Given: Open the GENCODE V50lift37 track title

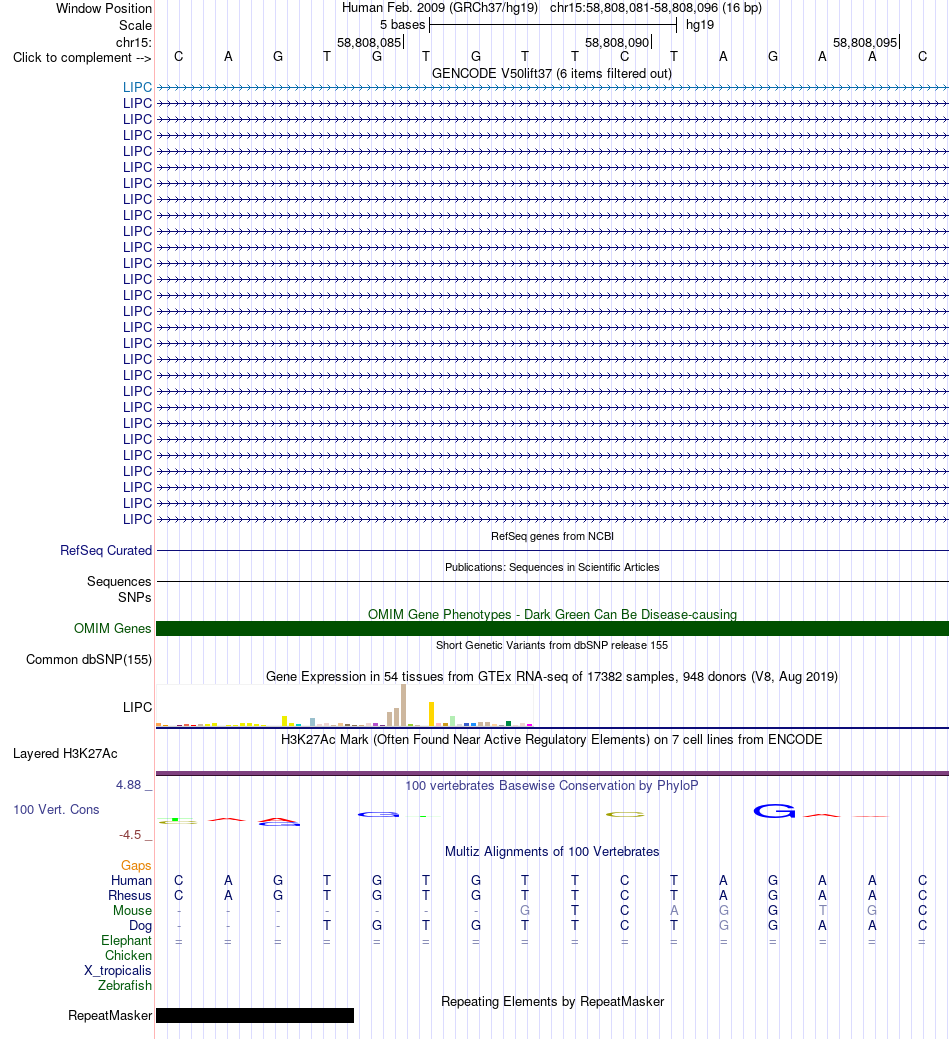Looking at the screenshot, I should 551,74.
